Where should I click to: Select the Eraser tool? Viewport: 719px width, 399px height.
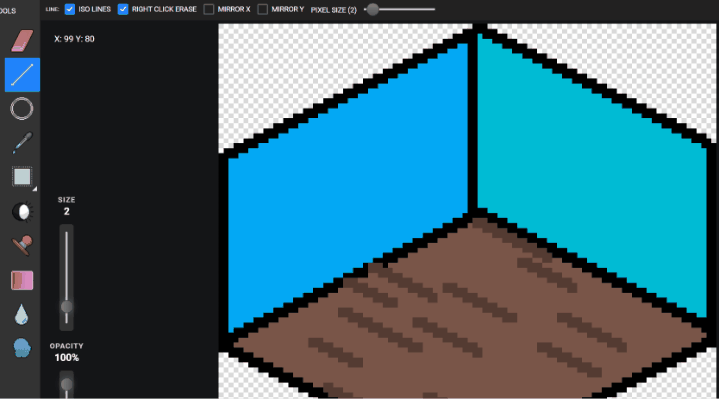tap(22, 41)
